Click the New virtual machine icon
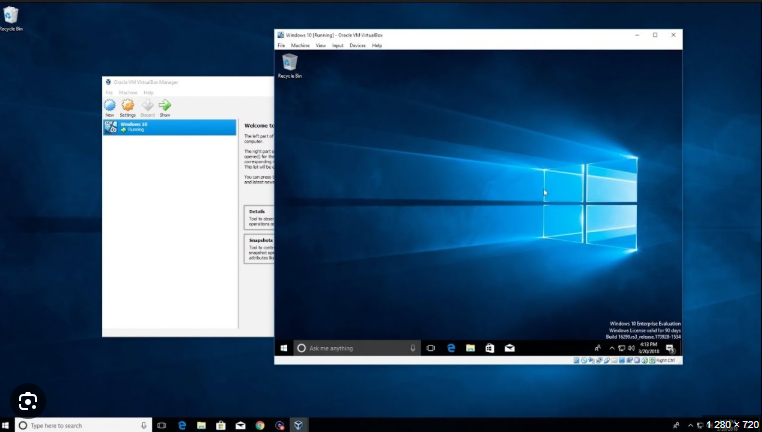762x432 pixels. [109, 105]
